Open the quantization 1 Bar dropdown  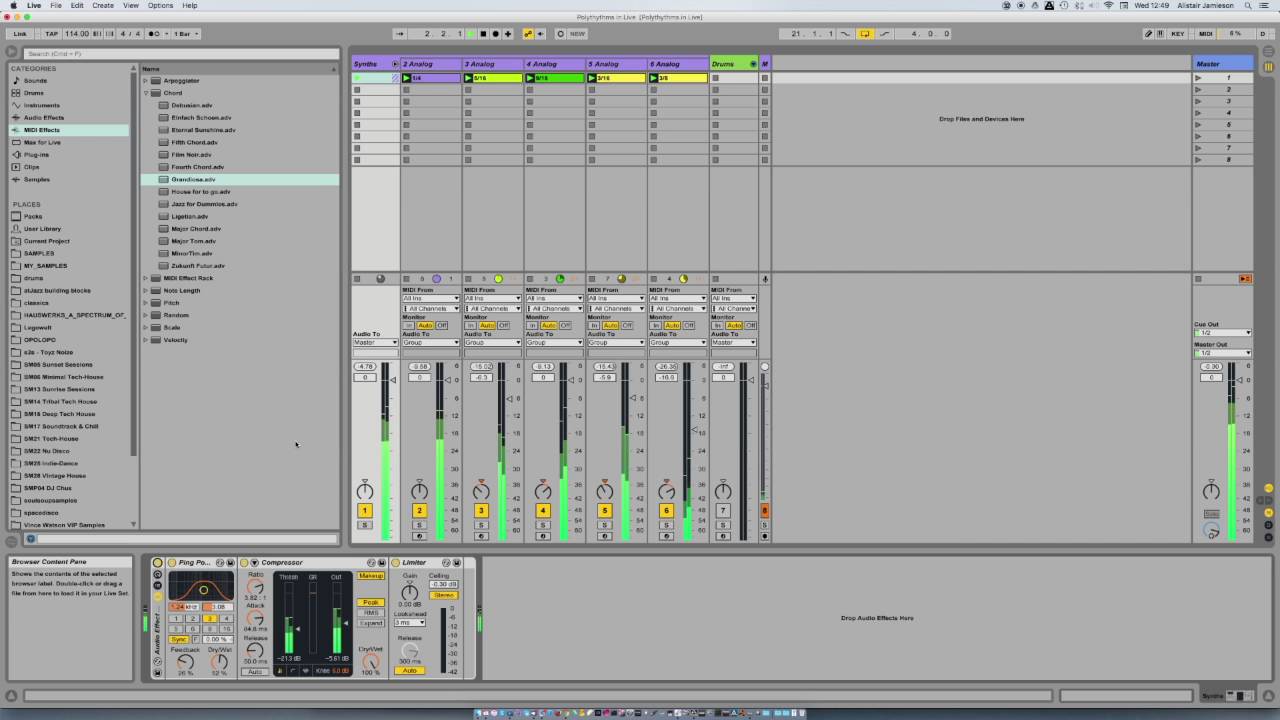point(186,34)
